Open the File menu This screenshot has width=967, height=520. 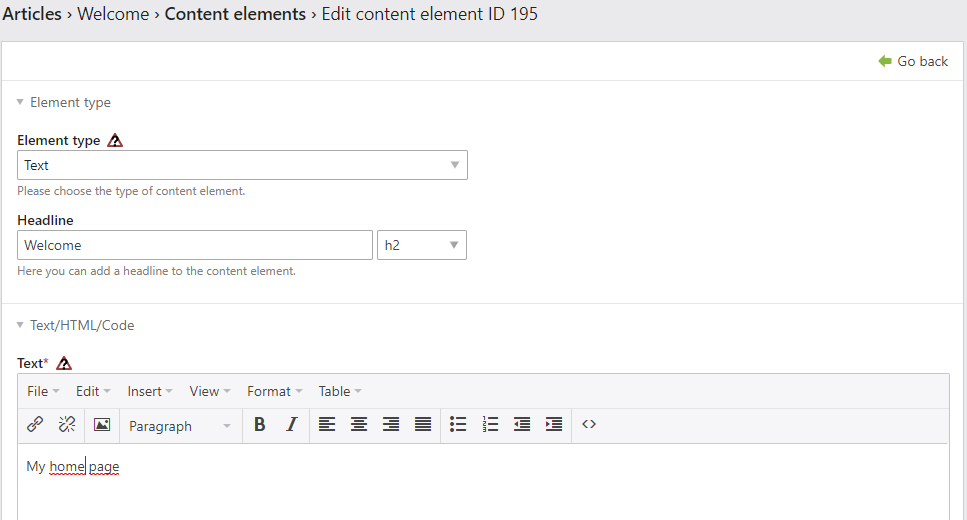[43, 391]
